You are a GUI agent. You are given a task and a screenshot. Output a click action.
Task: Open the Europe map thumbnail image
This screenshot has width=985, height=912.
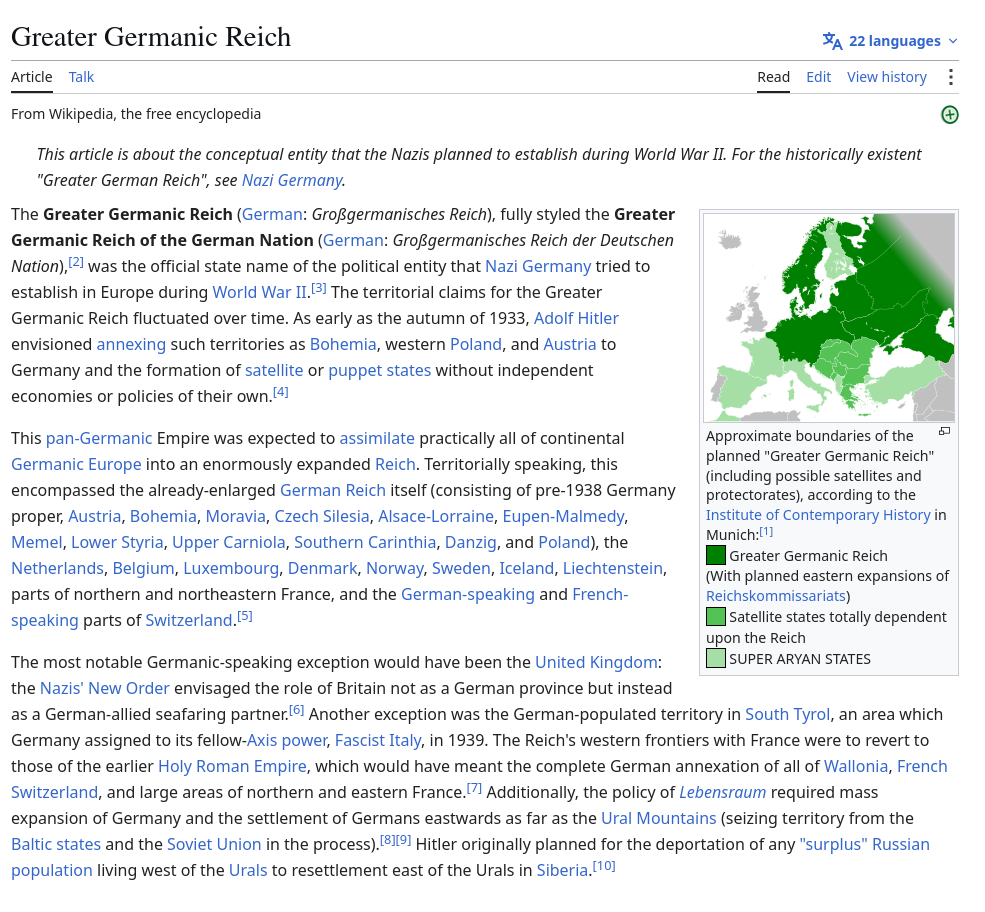829,317
